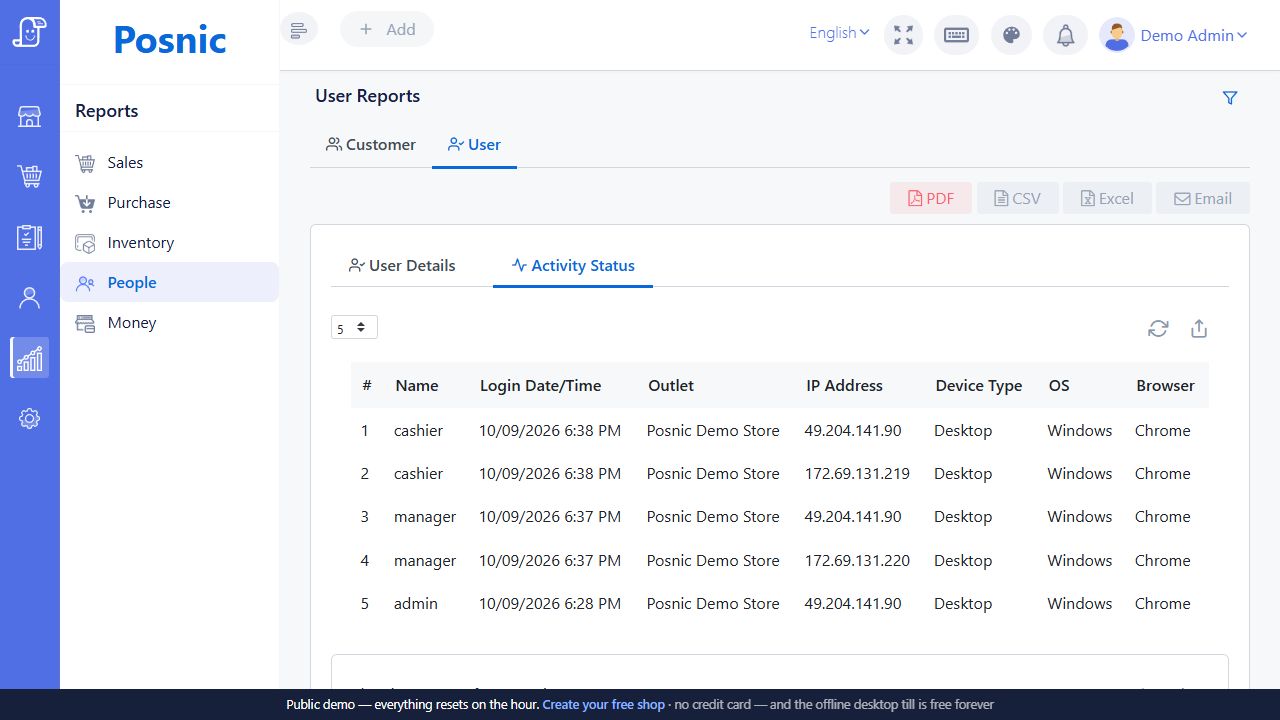
Task: Toggle the sidebar menu collapse icon
Action: point(299,30)
